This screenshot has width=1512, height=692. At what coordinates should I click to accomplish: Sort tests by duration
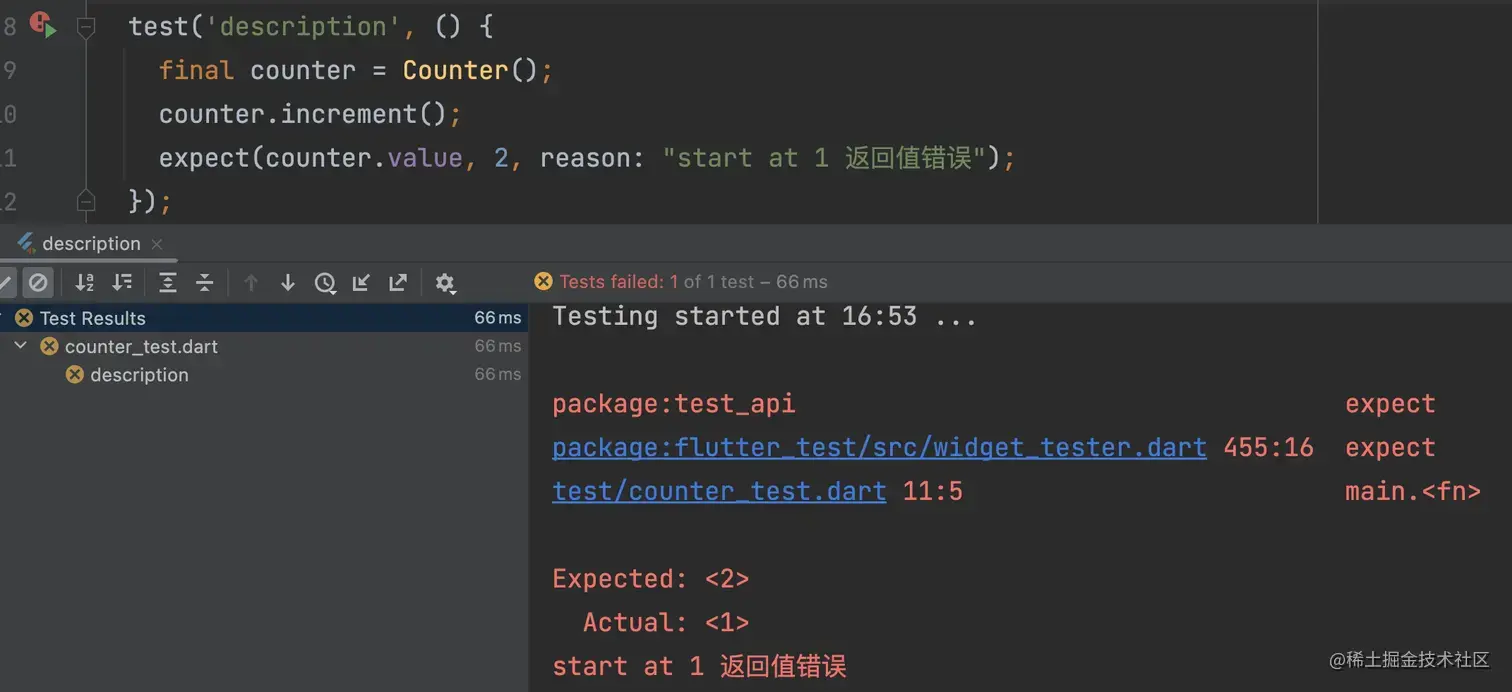click(x=122, y=283)
